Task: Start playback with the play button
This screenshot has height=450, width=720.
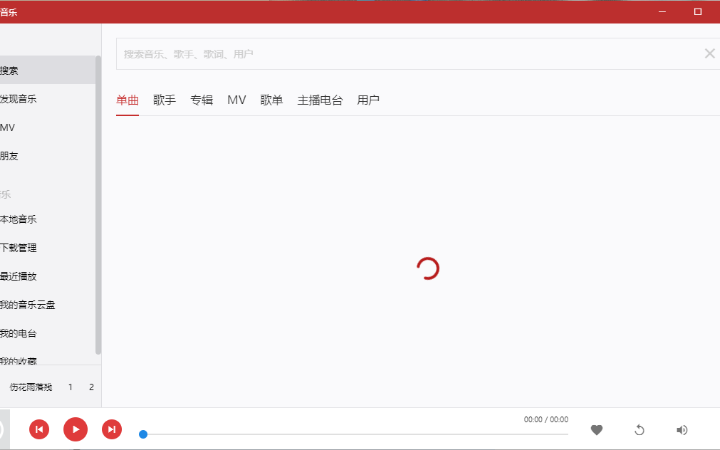Action: [x=75, y=429]
